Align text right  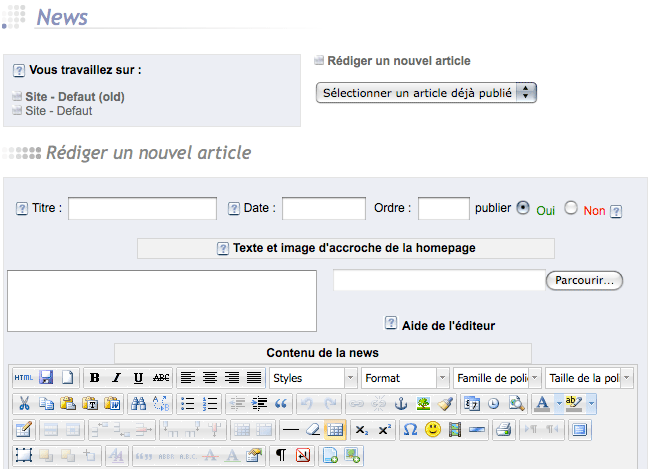click(x=232, y=378)
